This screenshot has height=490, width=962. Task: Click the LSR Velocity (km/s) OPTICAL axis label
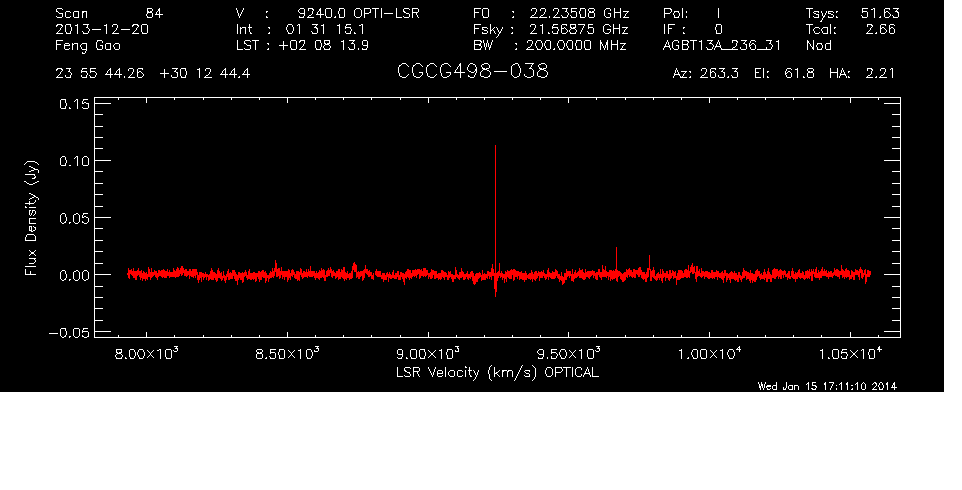pyautogui.click(x=497, y=372)
